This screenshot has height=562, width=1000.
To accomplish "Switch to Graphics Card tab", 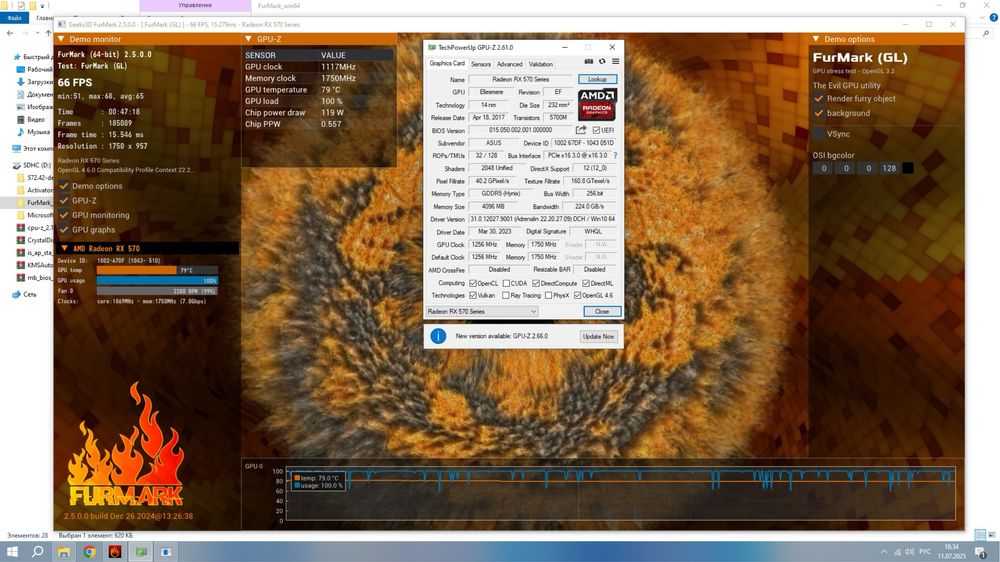I will click(447, 64).
